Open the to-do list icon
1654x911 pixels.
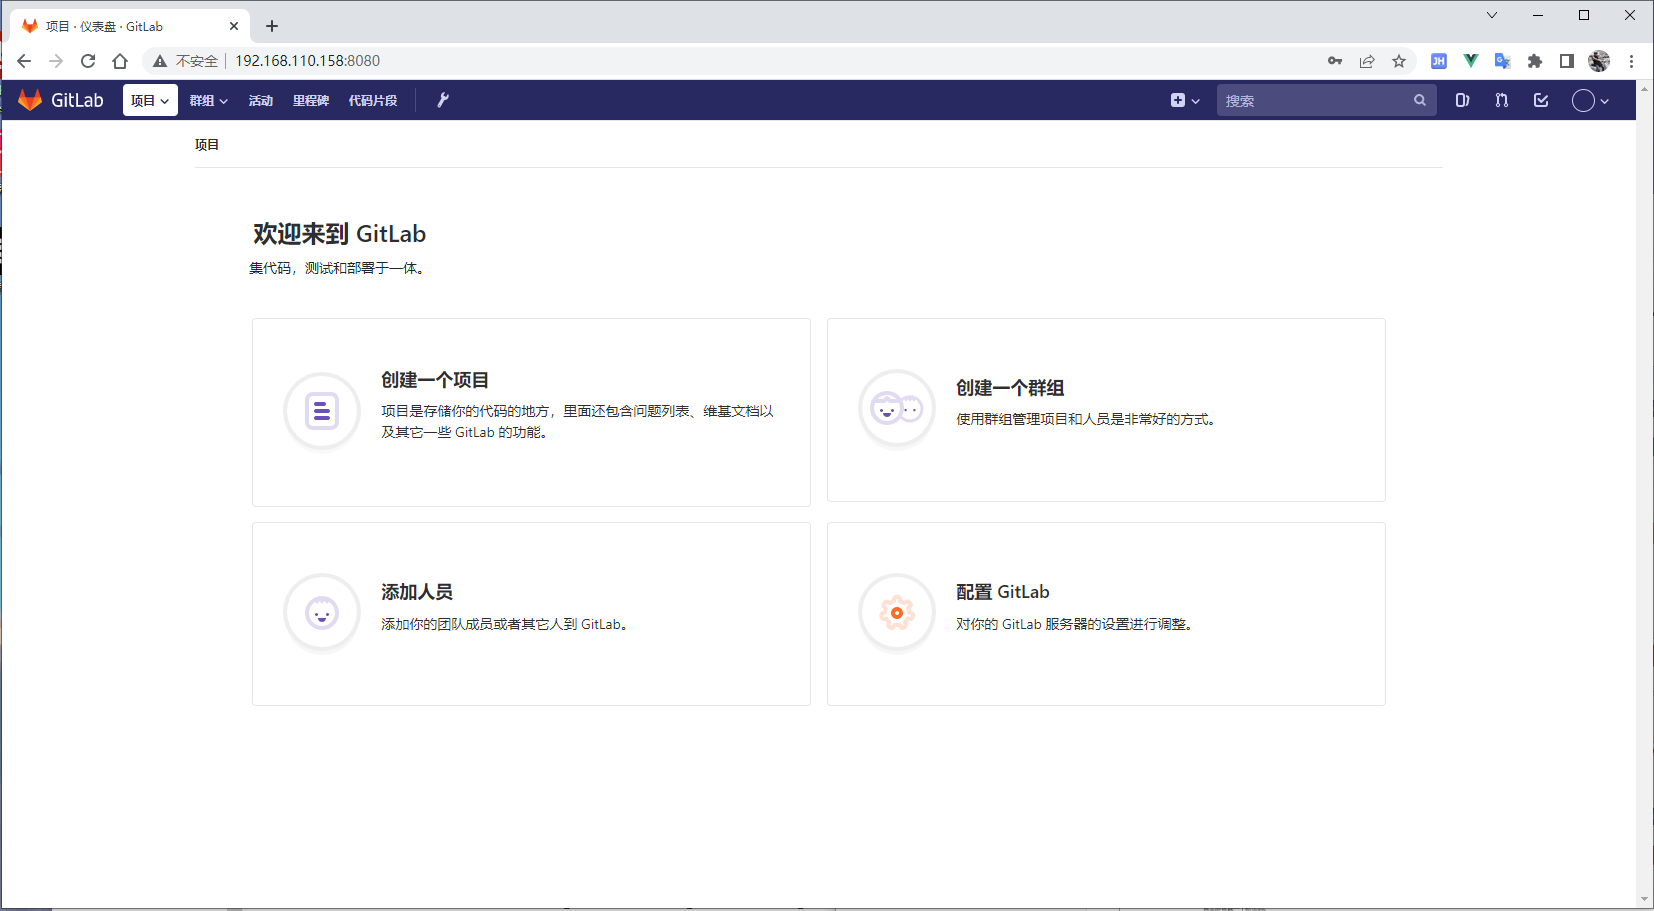tap(1541, 100)
